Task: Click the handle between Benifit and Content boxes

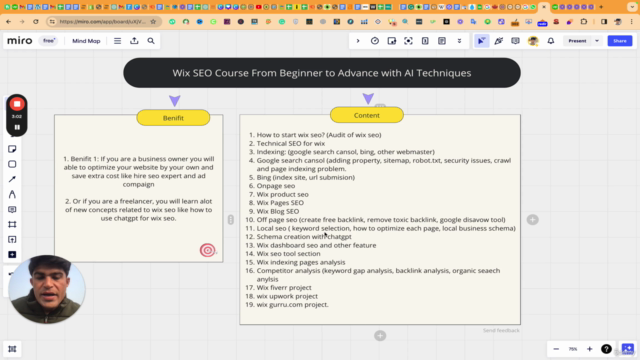Action: coord(231,220)
